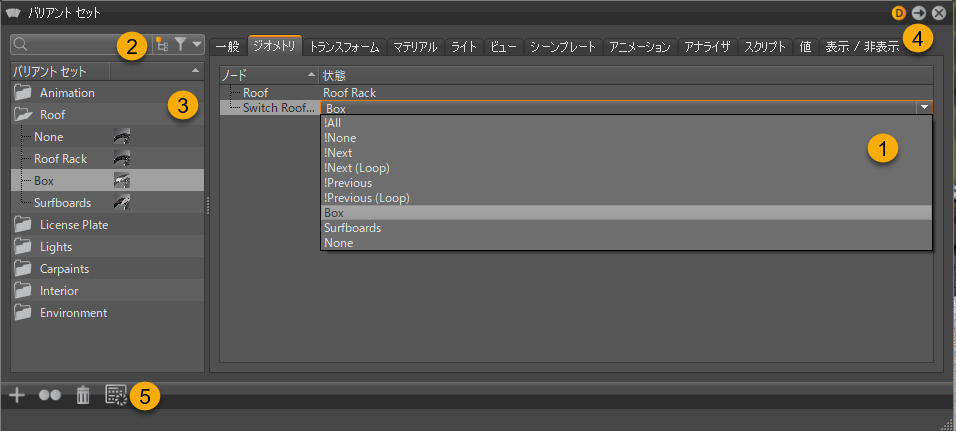The height and width of the screenshot is (431, 956).
Task: Click the Box combo box dropdown arrow
Action: pyautogui.click(x=924, y=108)
